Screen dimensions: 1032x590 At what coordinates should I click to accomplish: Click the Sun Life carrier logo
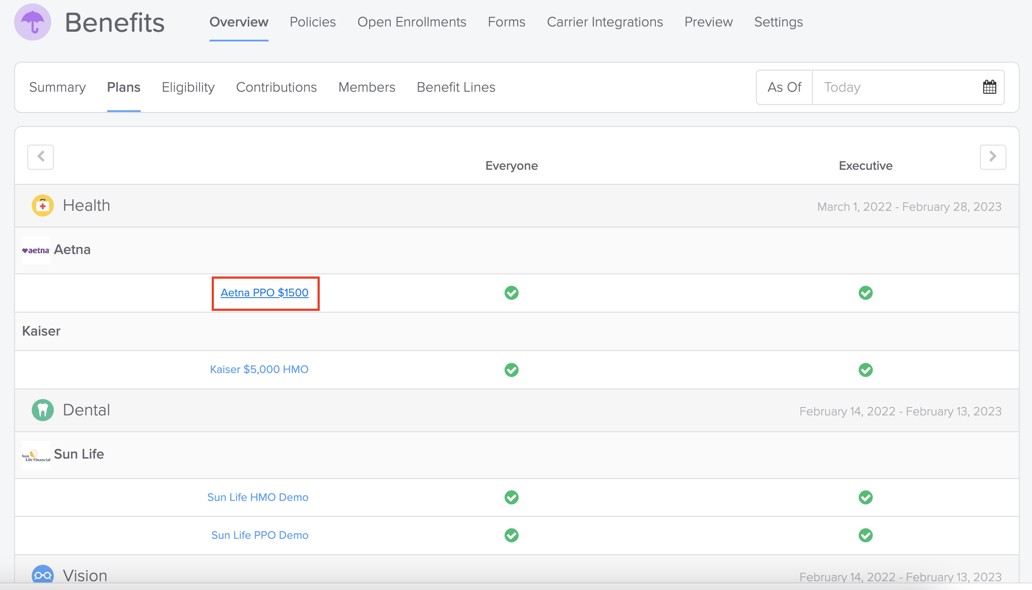point(36,455)
